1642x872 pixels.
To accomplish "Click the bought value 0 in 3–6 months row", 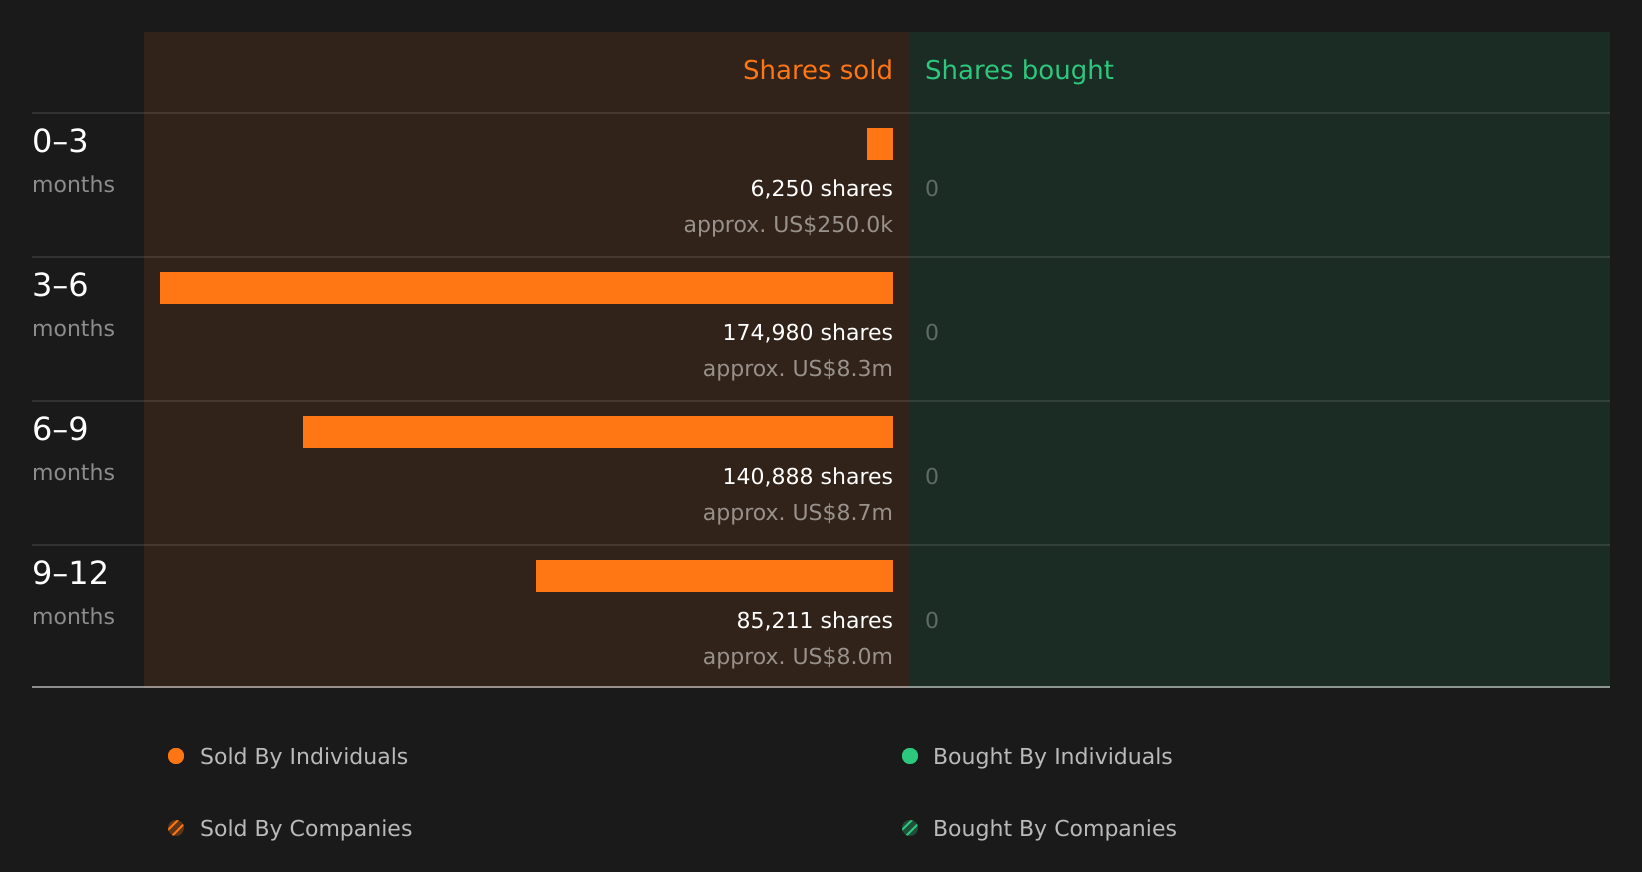I will click(932, 332).
